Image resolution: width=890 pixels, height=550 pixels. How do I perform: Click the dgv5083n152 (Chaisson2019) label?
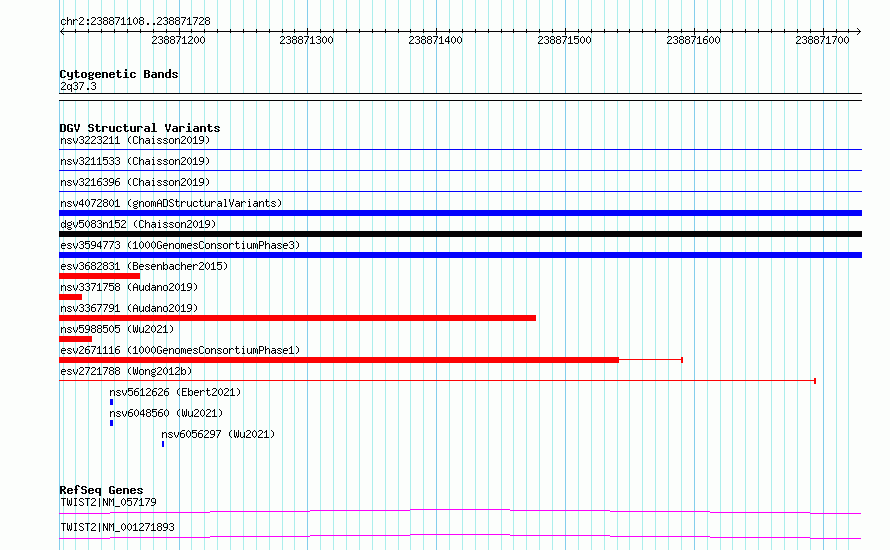click(138, 224)
